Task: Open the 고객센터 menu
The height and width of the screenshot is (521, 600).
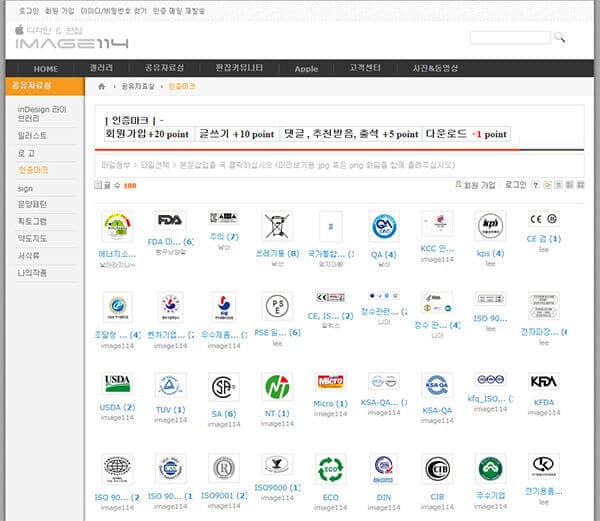Action: pos(365,68)
